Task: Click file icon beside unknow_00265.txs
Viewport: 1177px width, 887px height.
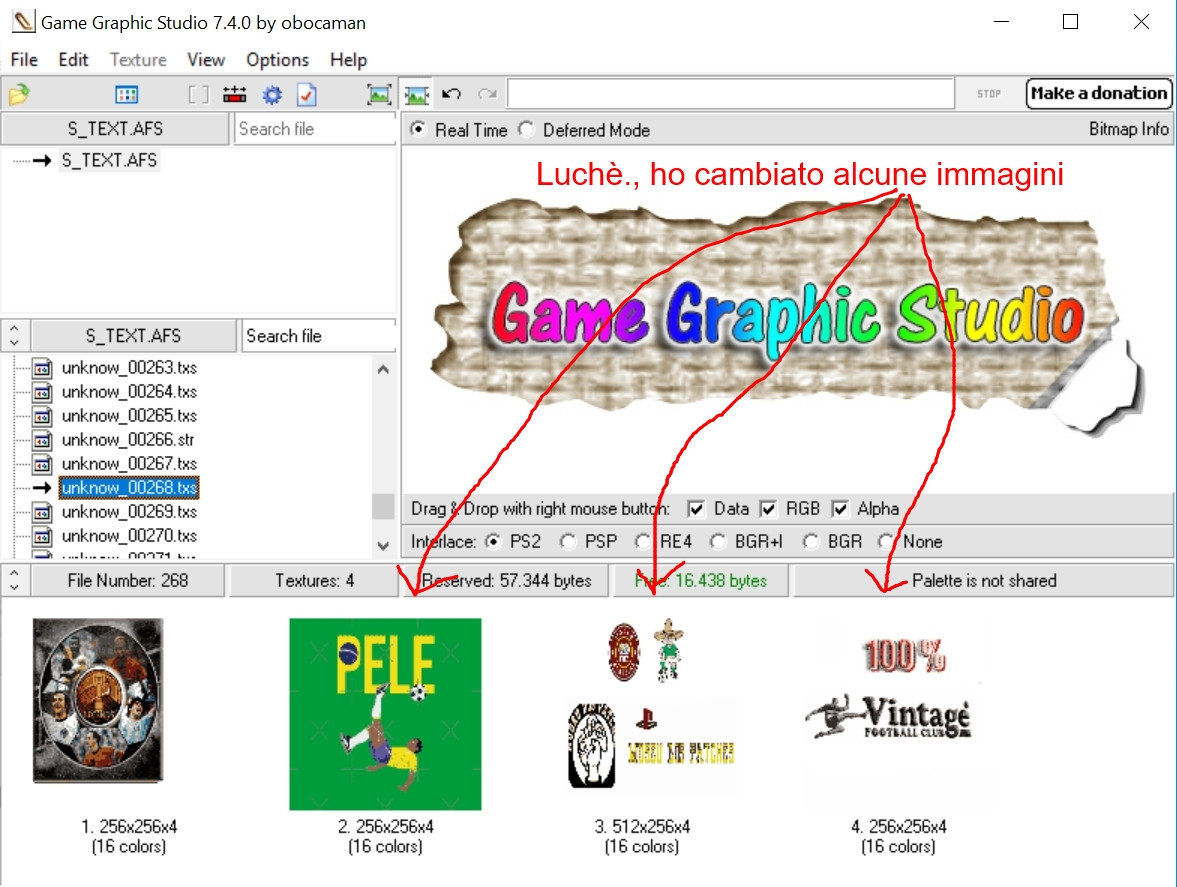Action: tap(43, 416)
